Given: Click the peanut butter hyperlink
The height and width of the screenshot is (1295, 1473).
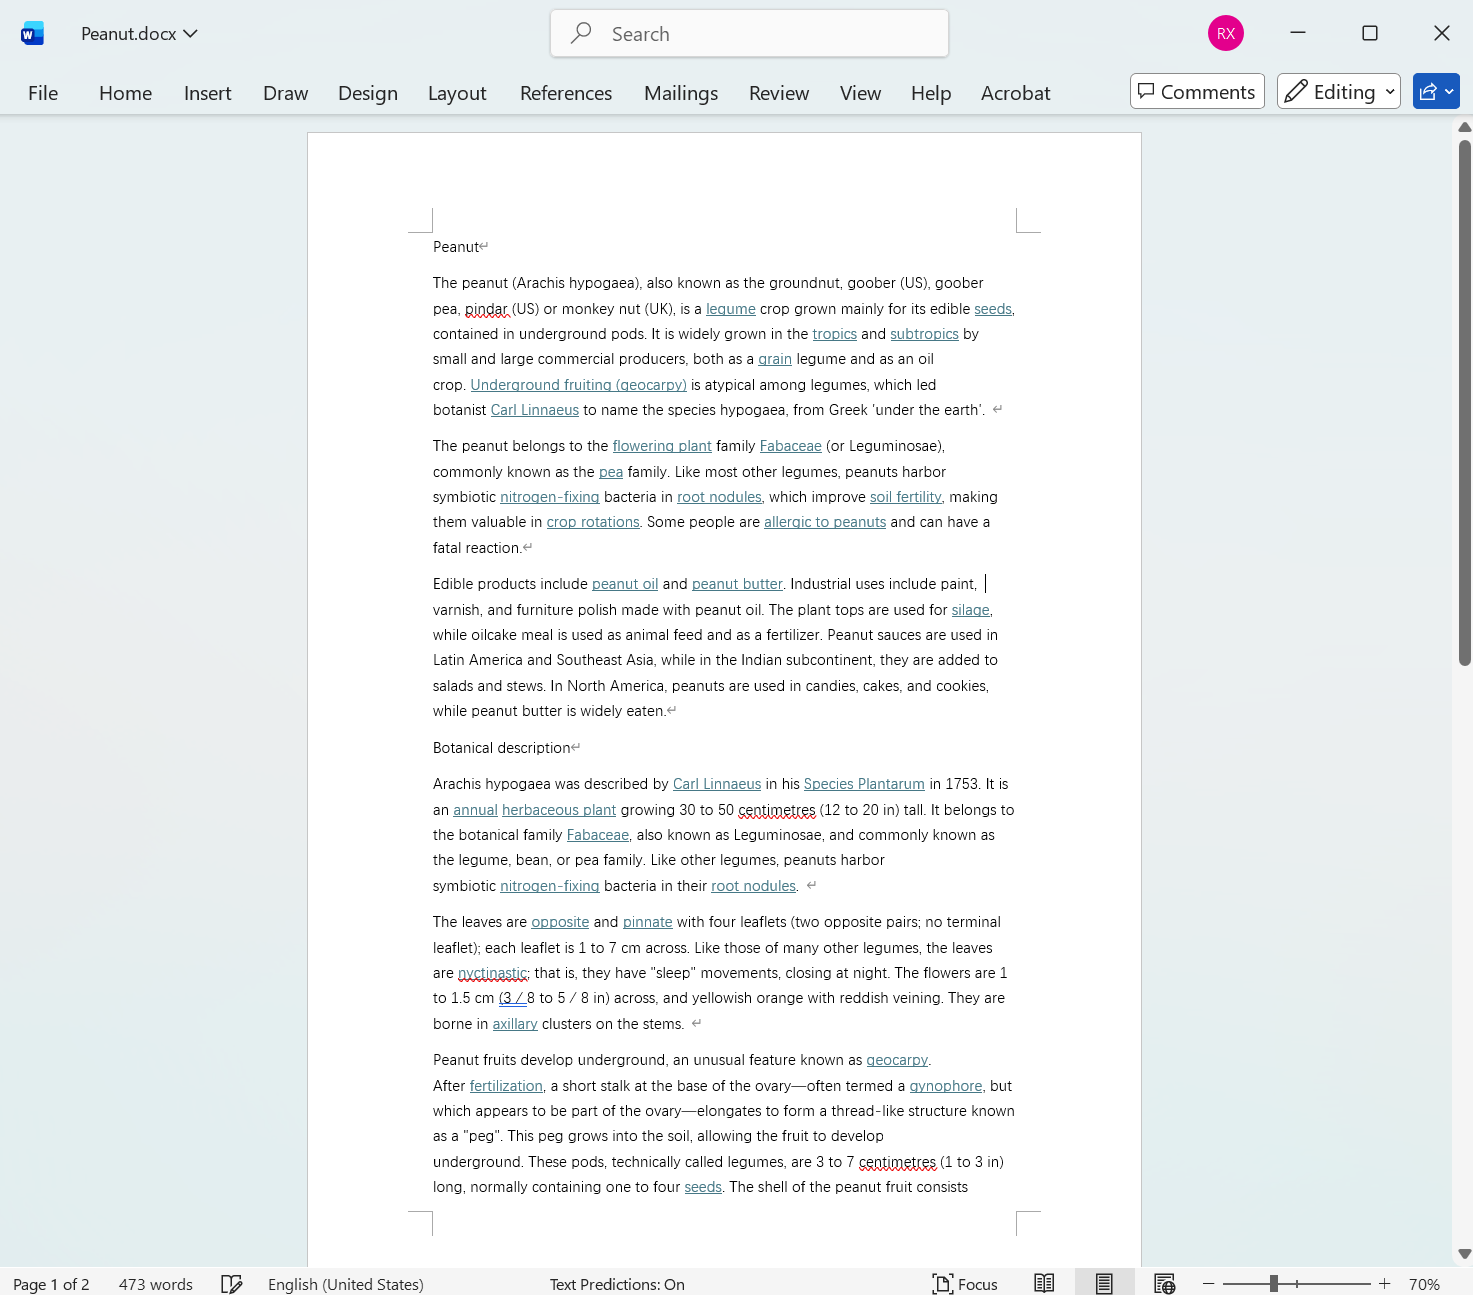Looking at the screenshot, I should point(737,583).
